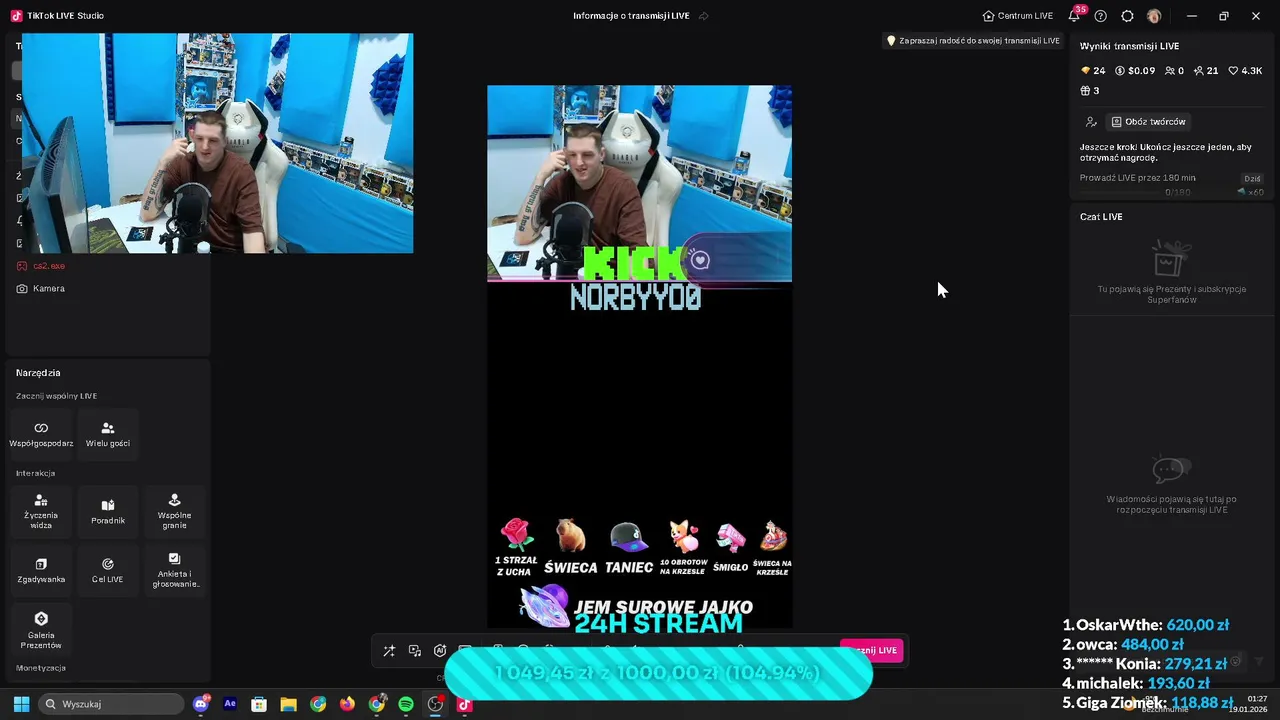The image size is (1280, 720).
Task: Open Informacje o transmisji LIVE title
Action: (632, 16)
